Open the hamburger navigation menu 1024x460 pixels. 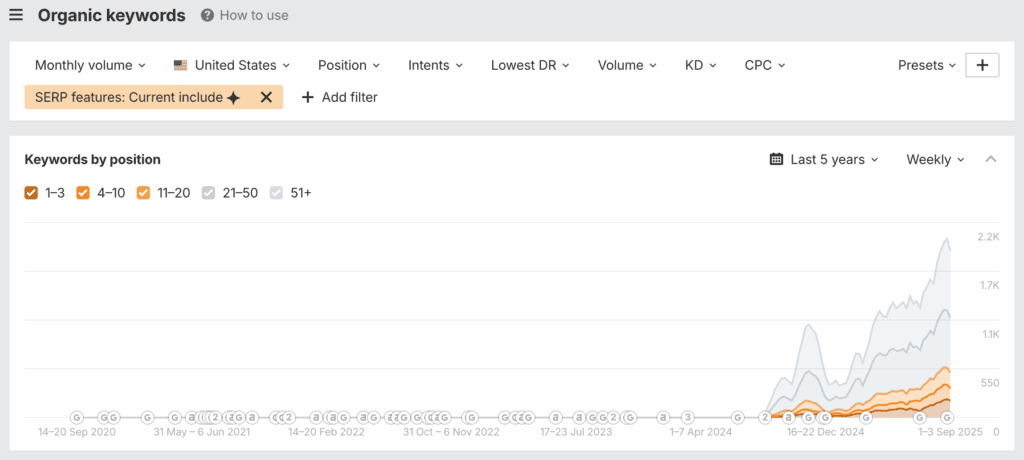coord(16,16)
